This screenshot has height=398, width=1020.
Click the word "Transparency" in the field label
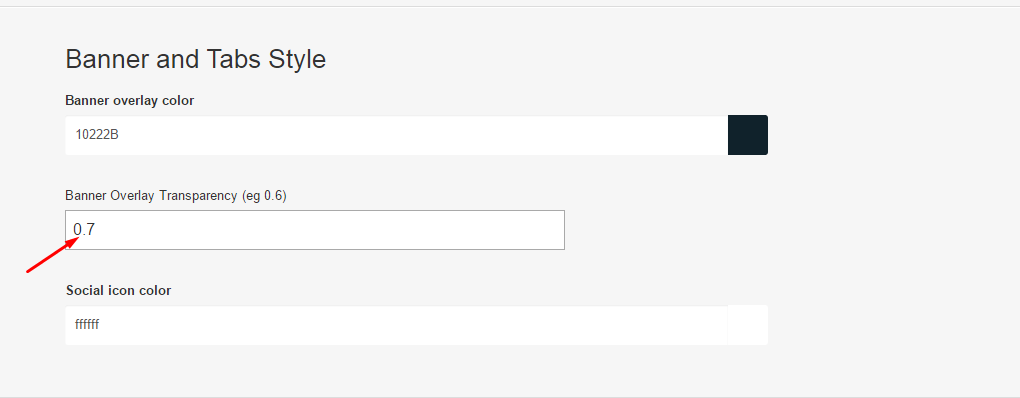pos(200,196)
